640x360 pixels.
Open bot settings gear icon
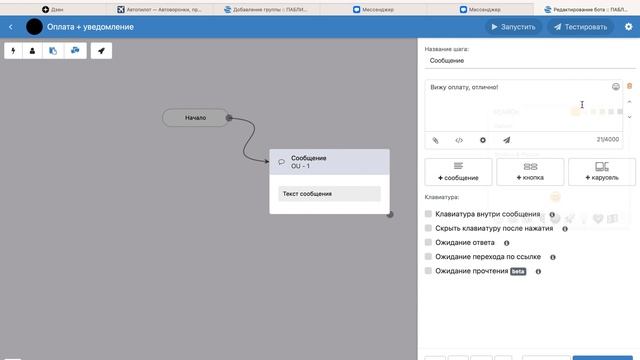click(x=629, y=27)
